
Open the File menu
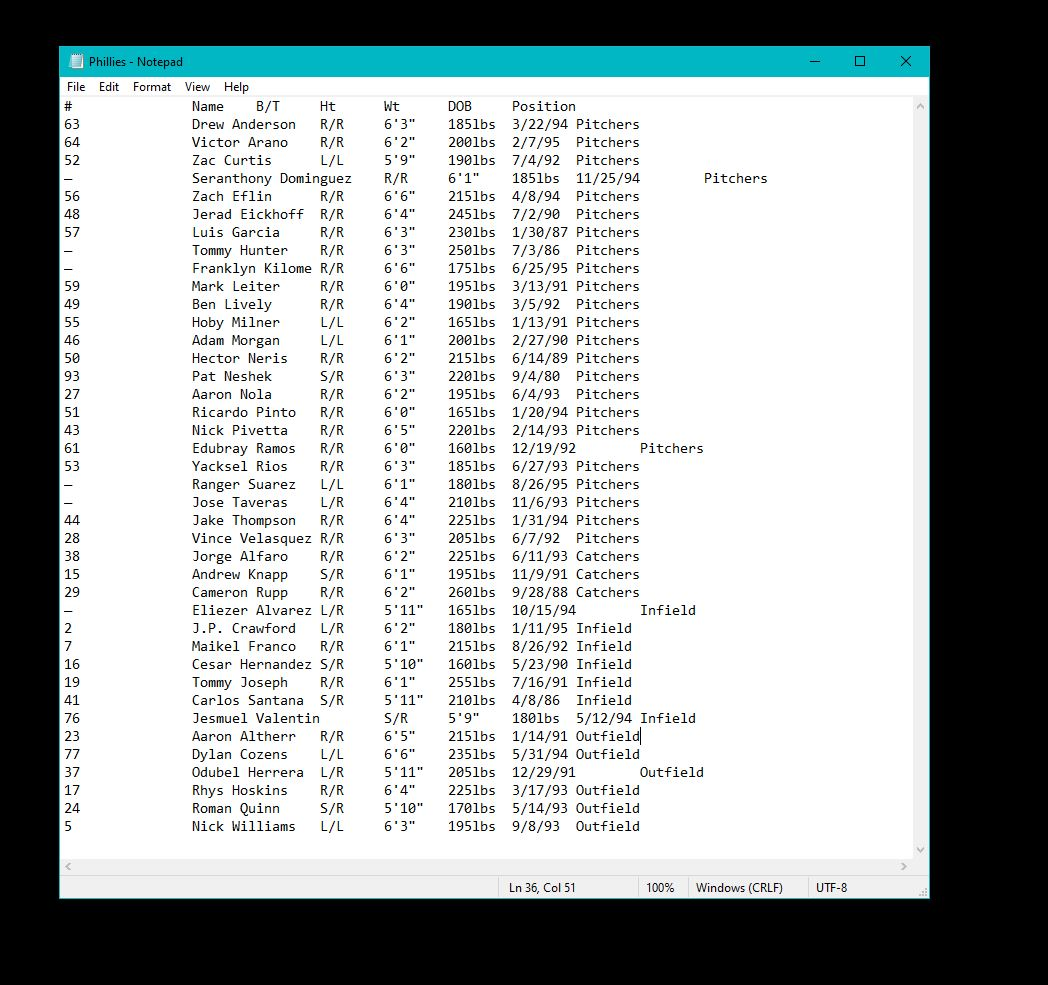[75, 86]
